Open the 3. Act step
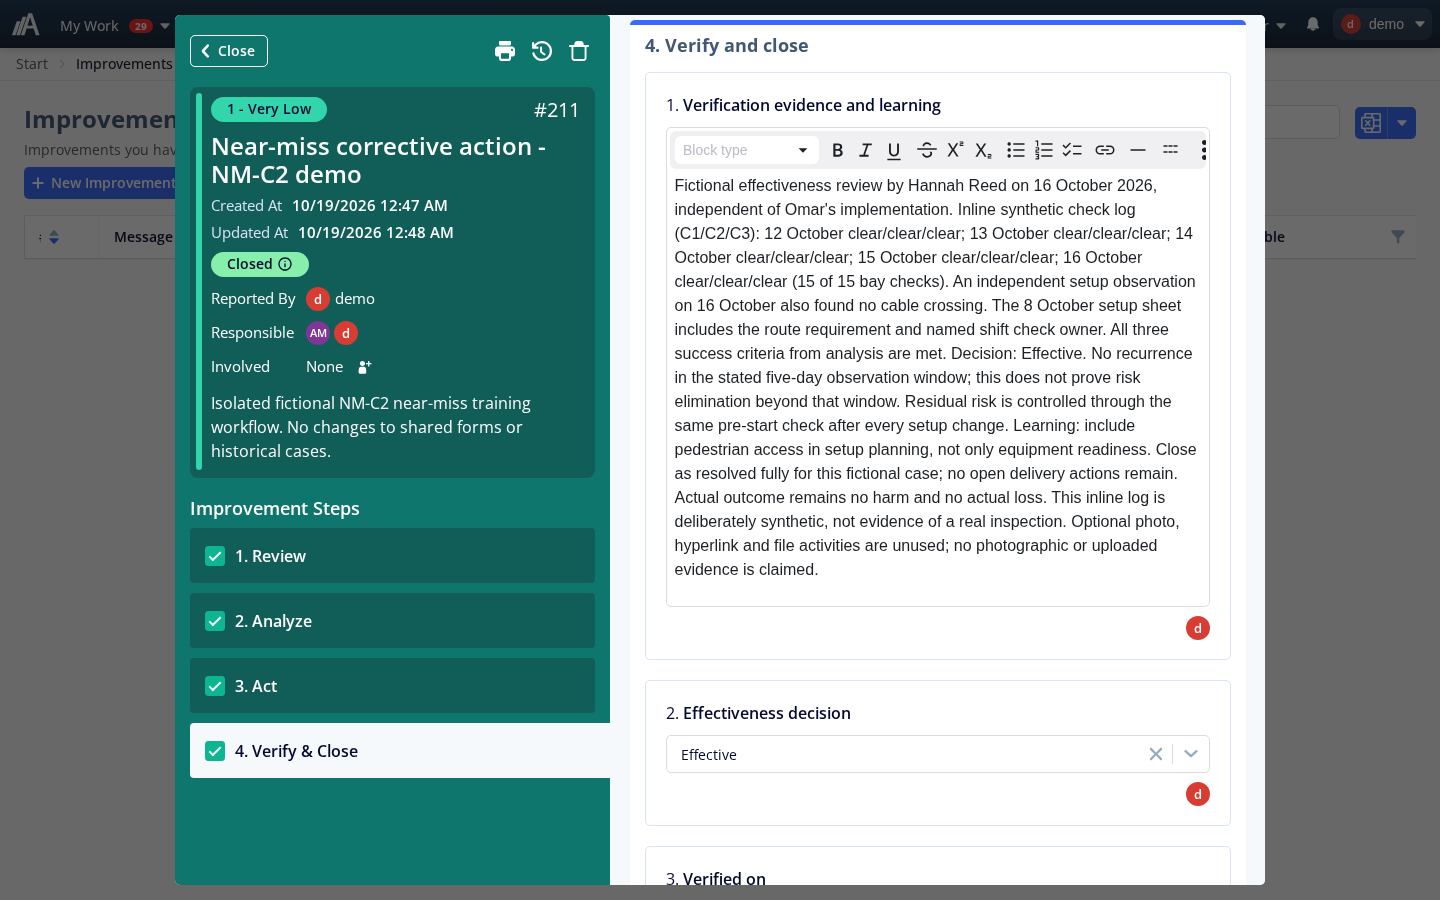 point(392,686)
